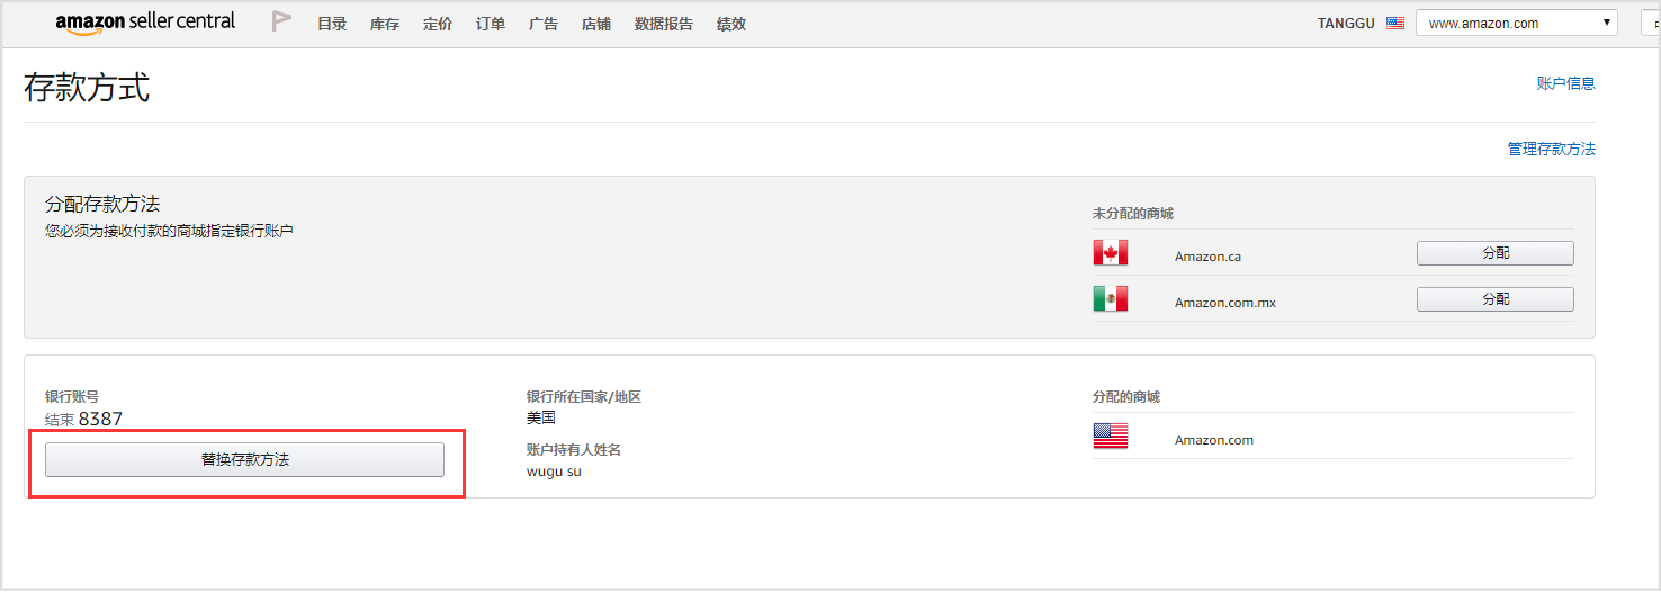1661x598 pixels.
Task: Click the Amazon.com assigned marketplace text
Action: point(1214,441)
